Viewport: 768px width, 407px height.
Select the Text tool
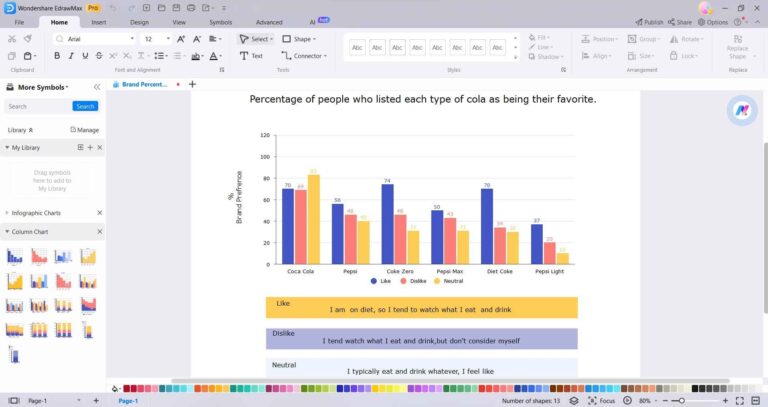pos(251,56)
